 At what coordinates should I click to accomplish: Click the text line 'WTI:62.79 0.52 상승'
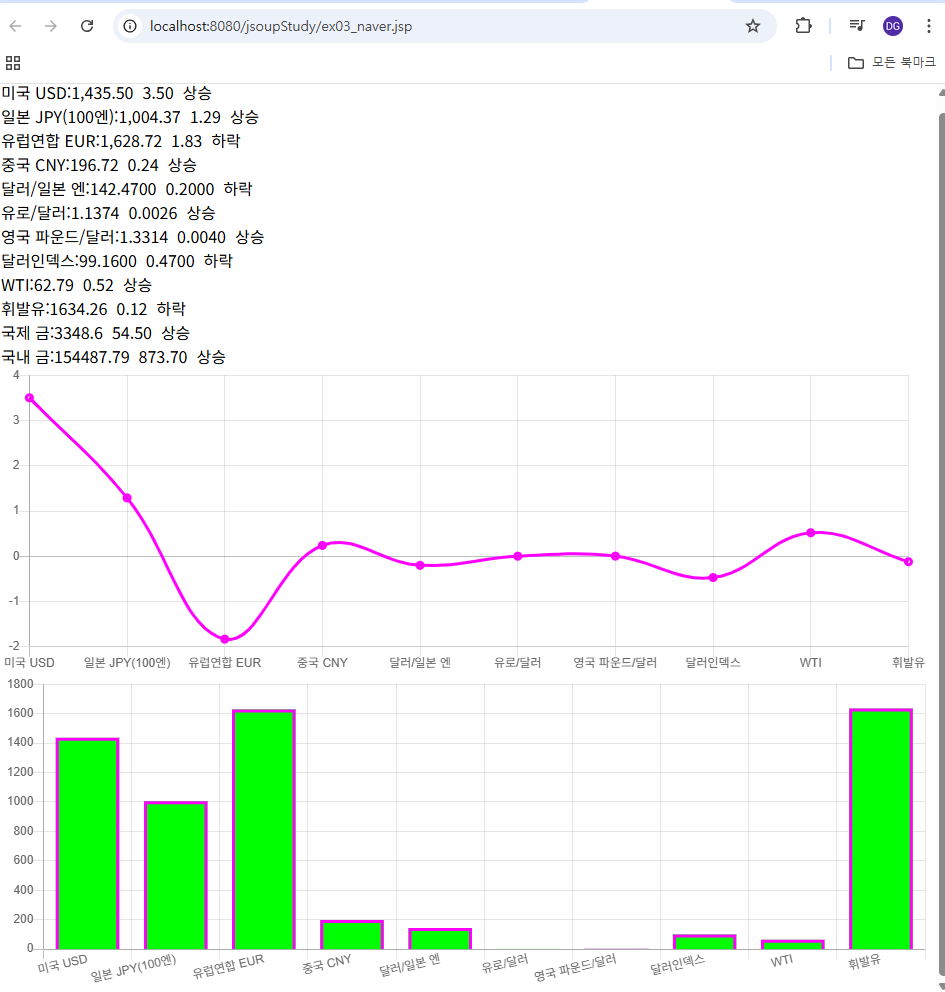(77, 285)
